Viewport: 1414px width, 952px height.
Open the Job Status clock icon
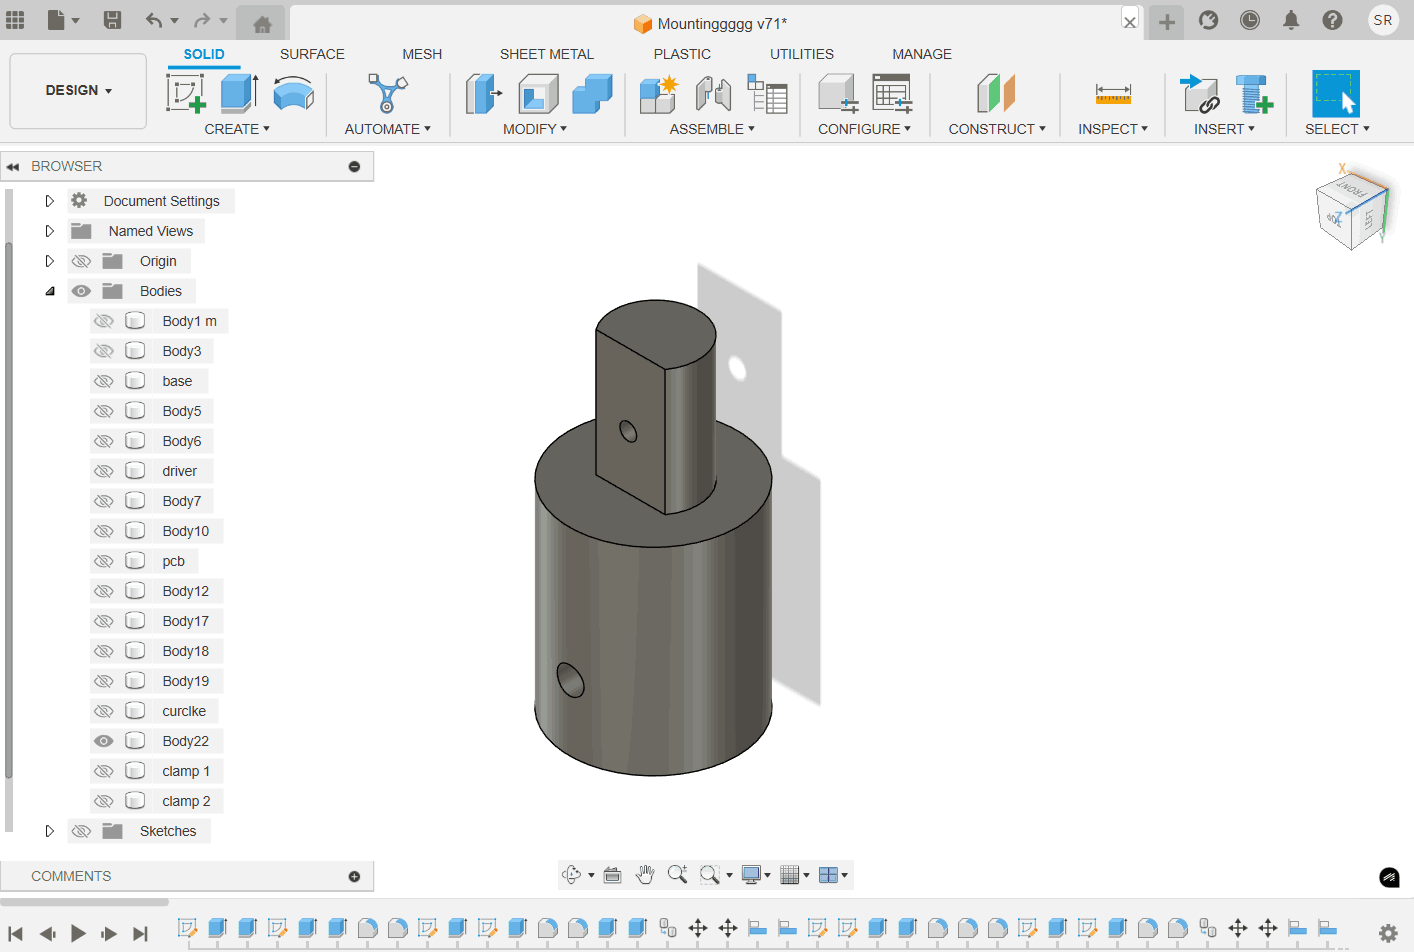pos(1250,20)
